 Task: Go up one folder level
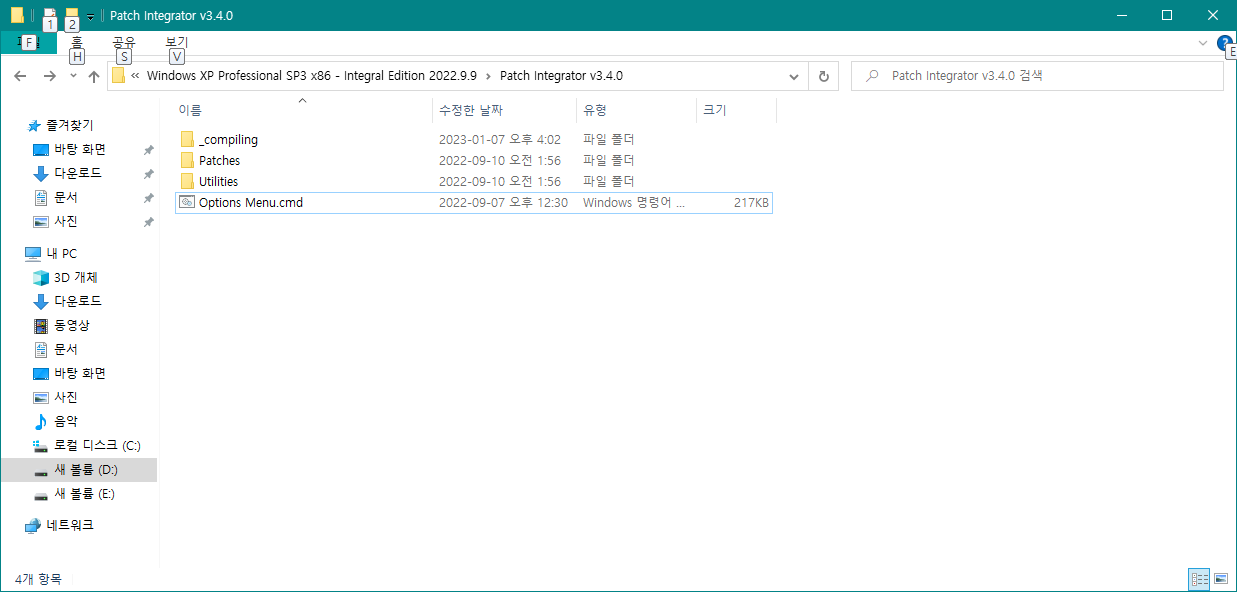tap(94, 76)
